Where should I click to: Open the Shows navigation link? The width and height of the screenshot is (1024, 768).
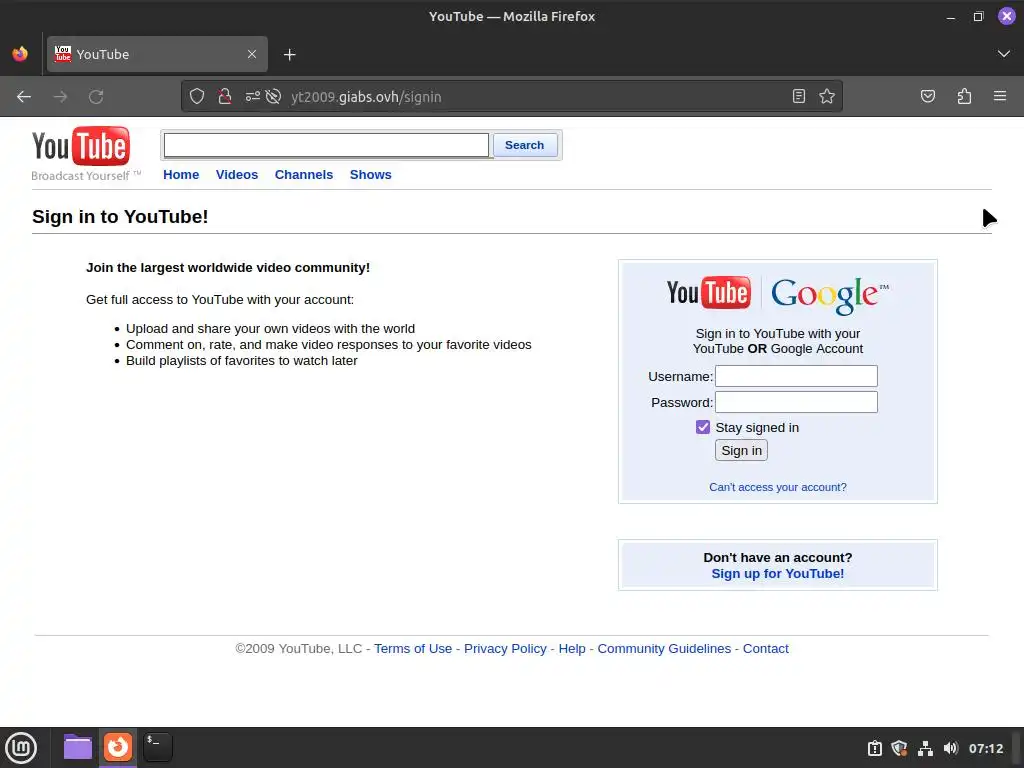pos(370,174)
